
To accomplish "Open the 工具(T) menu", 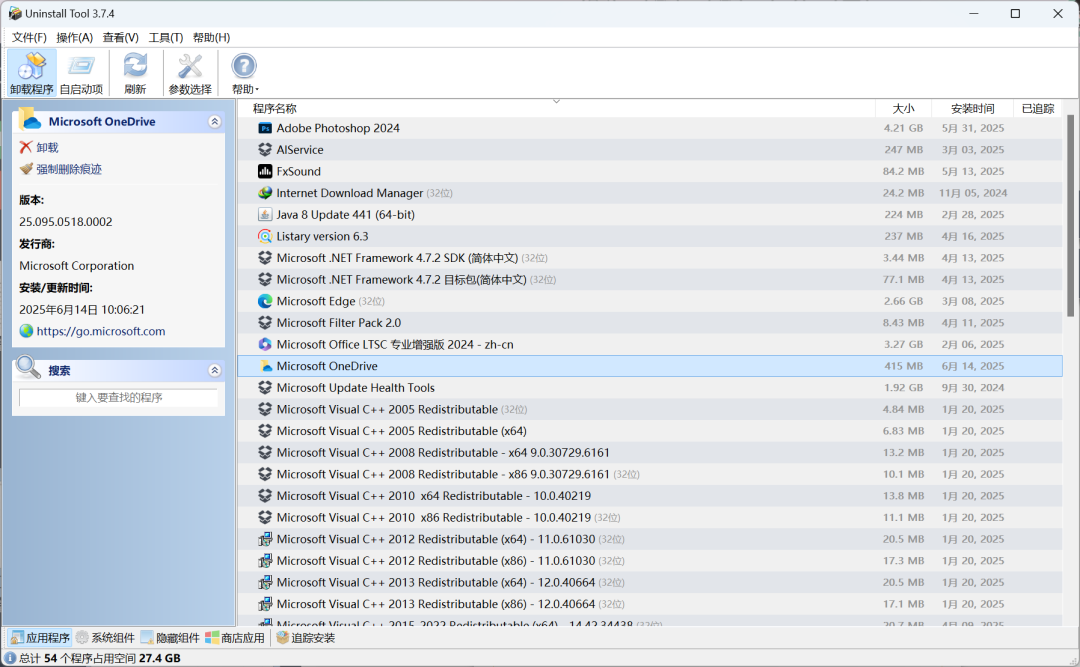I will click(x=166, y=37).
